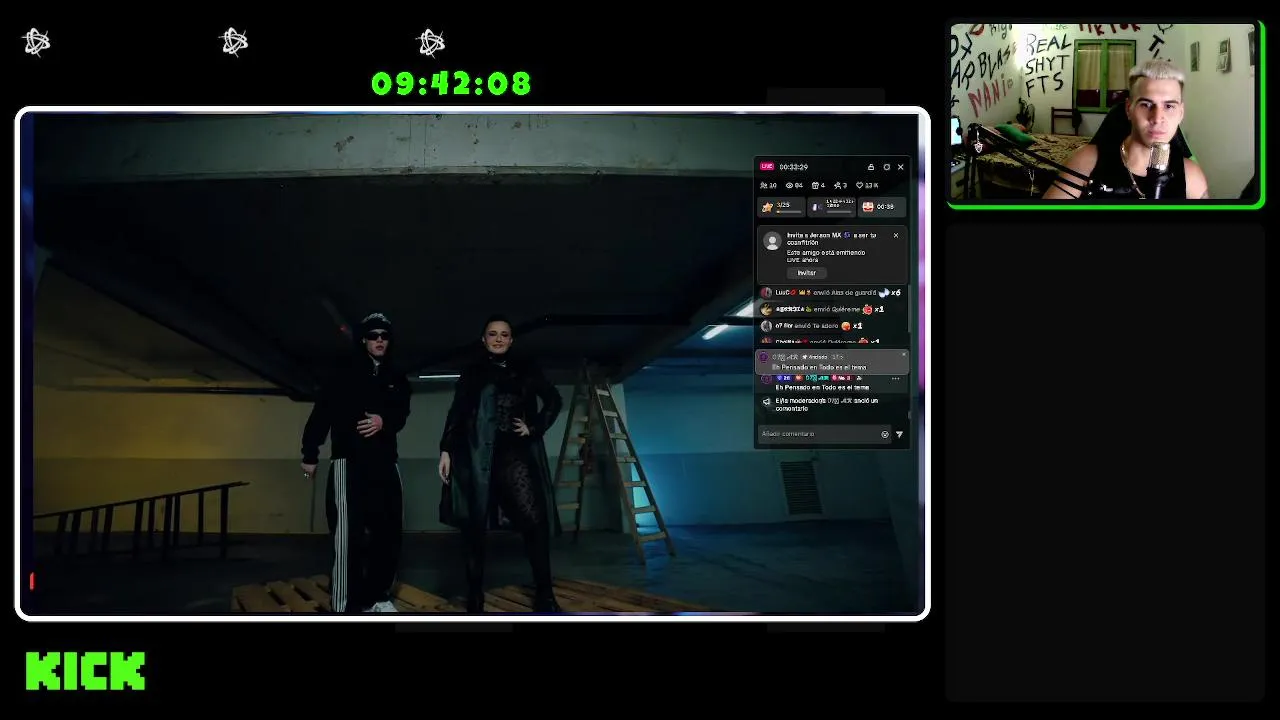Screen dimensions: 1280x720
Task: Click the webcam feed of the streamer
Action: pos(1105,113)
